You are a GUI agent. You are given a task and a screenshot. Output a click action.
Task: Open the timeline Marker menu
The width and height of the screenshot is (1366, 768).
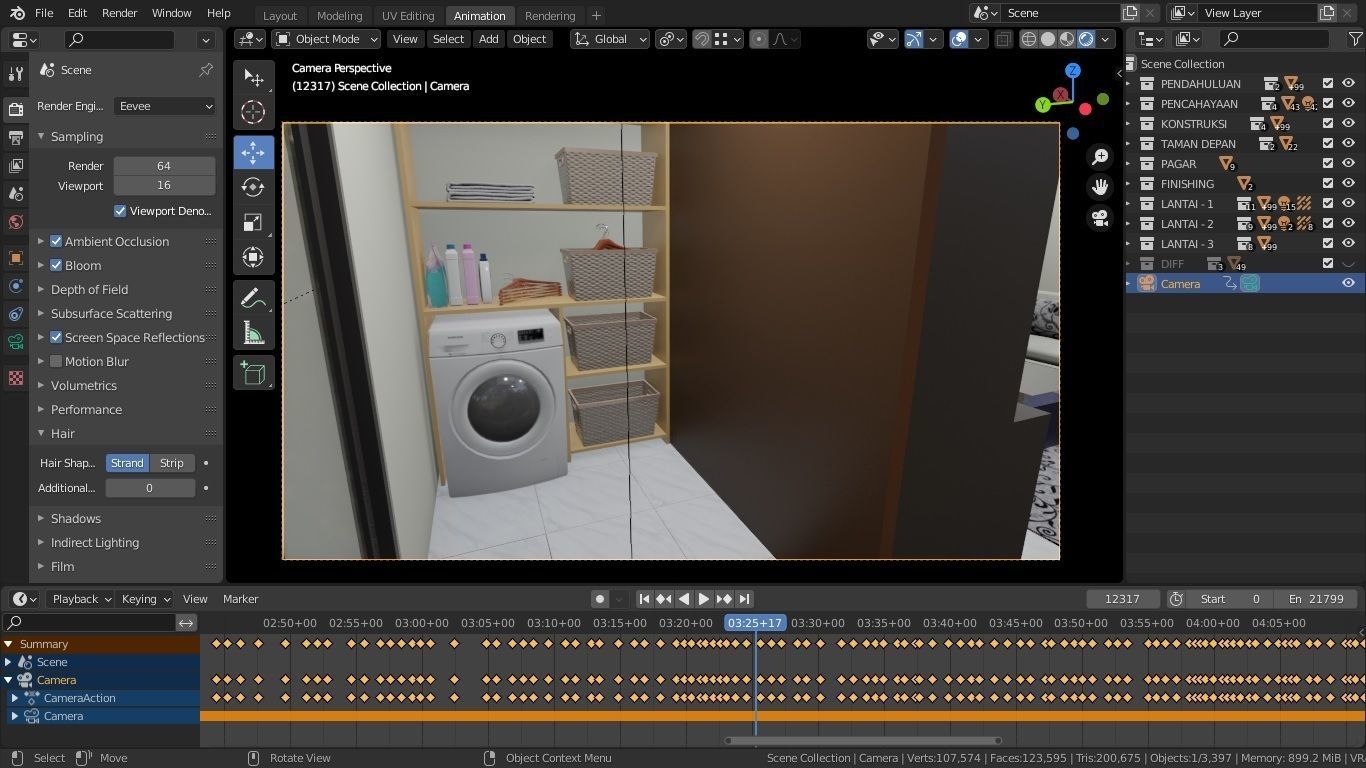(x=240, y=599)
